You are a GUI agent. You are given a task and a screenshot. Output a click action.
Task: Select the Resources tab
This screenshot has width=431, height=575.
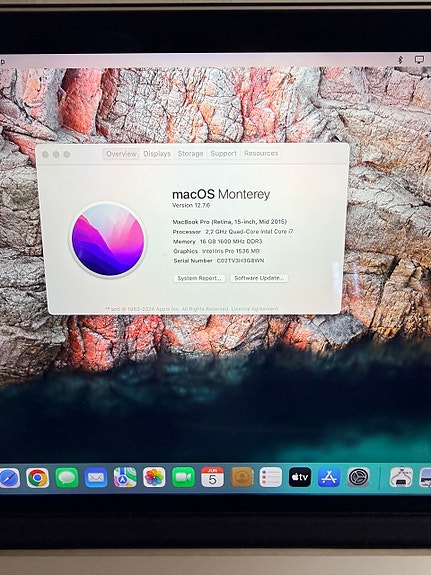261,153
